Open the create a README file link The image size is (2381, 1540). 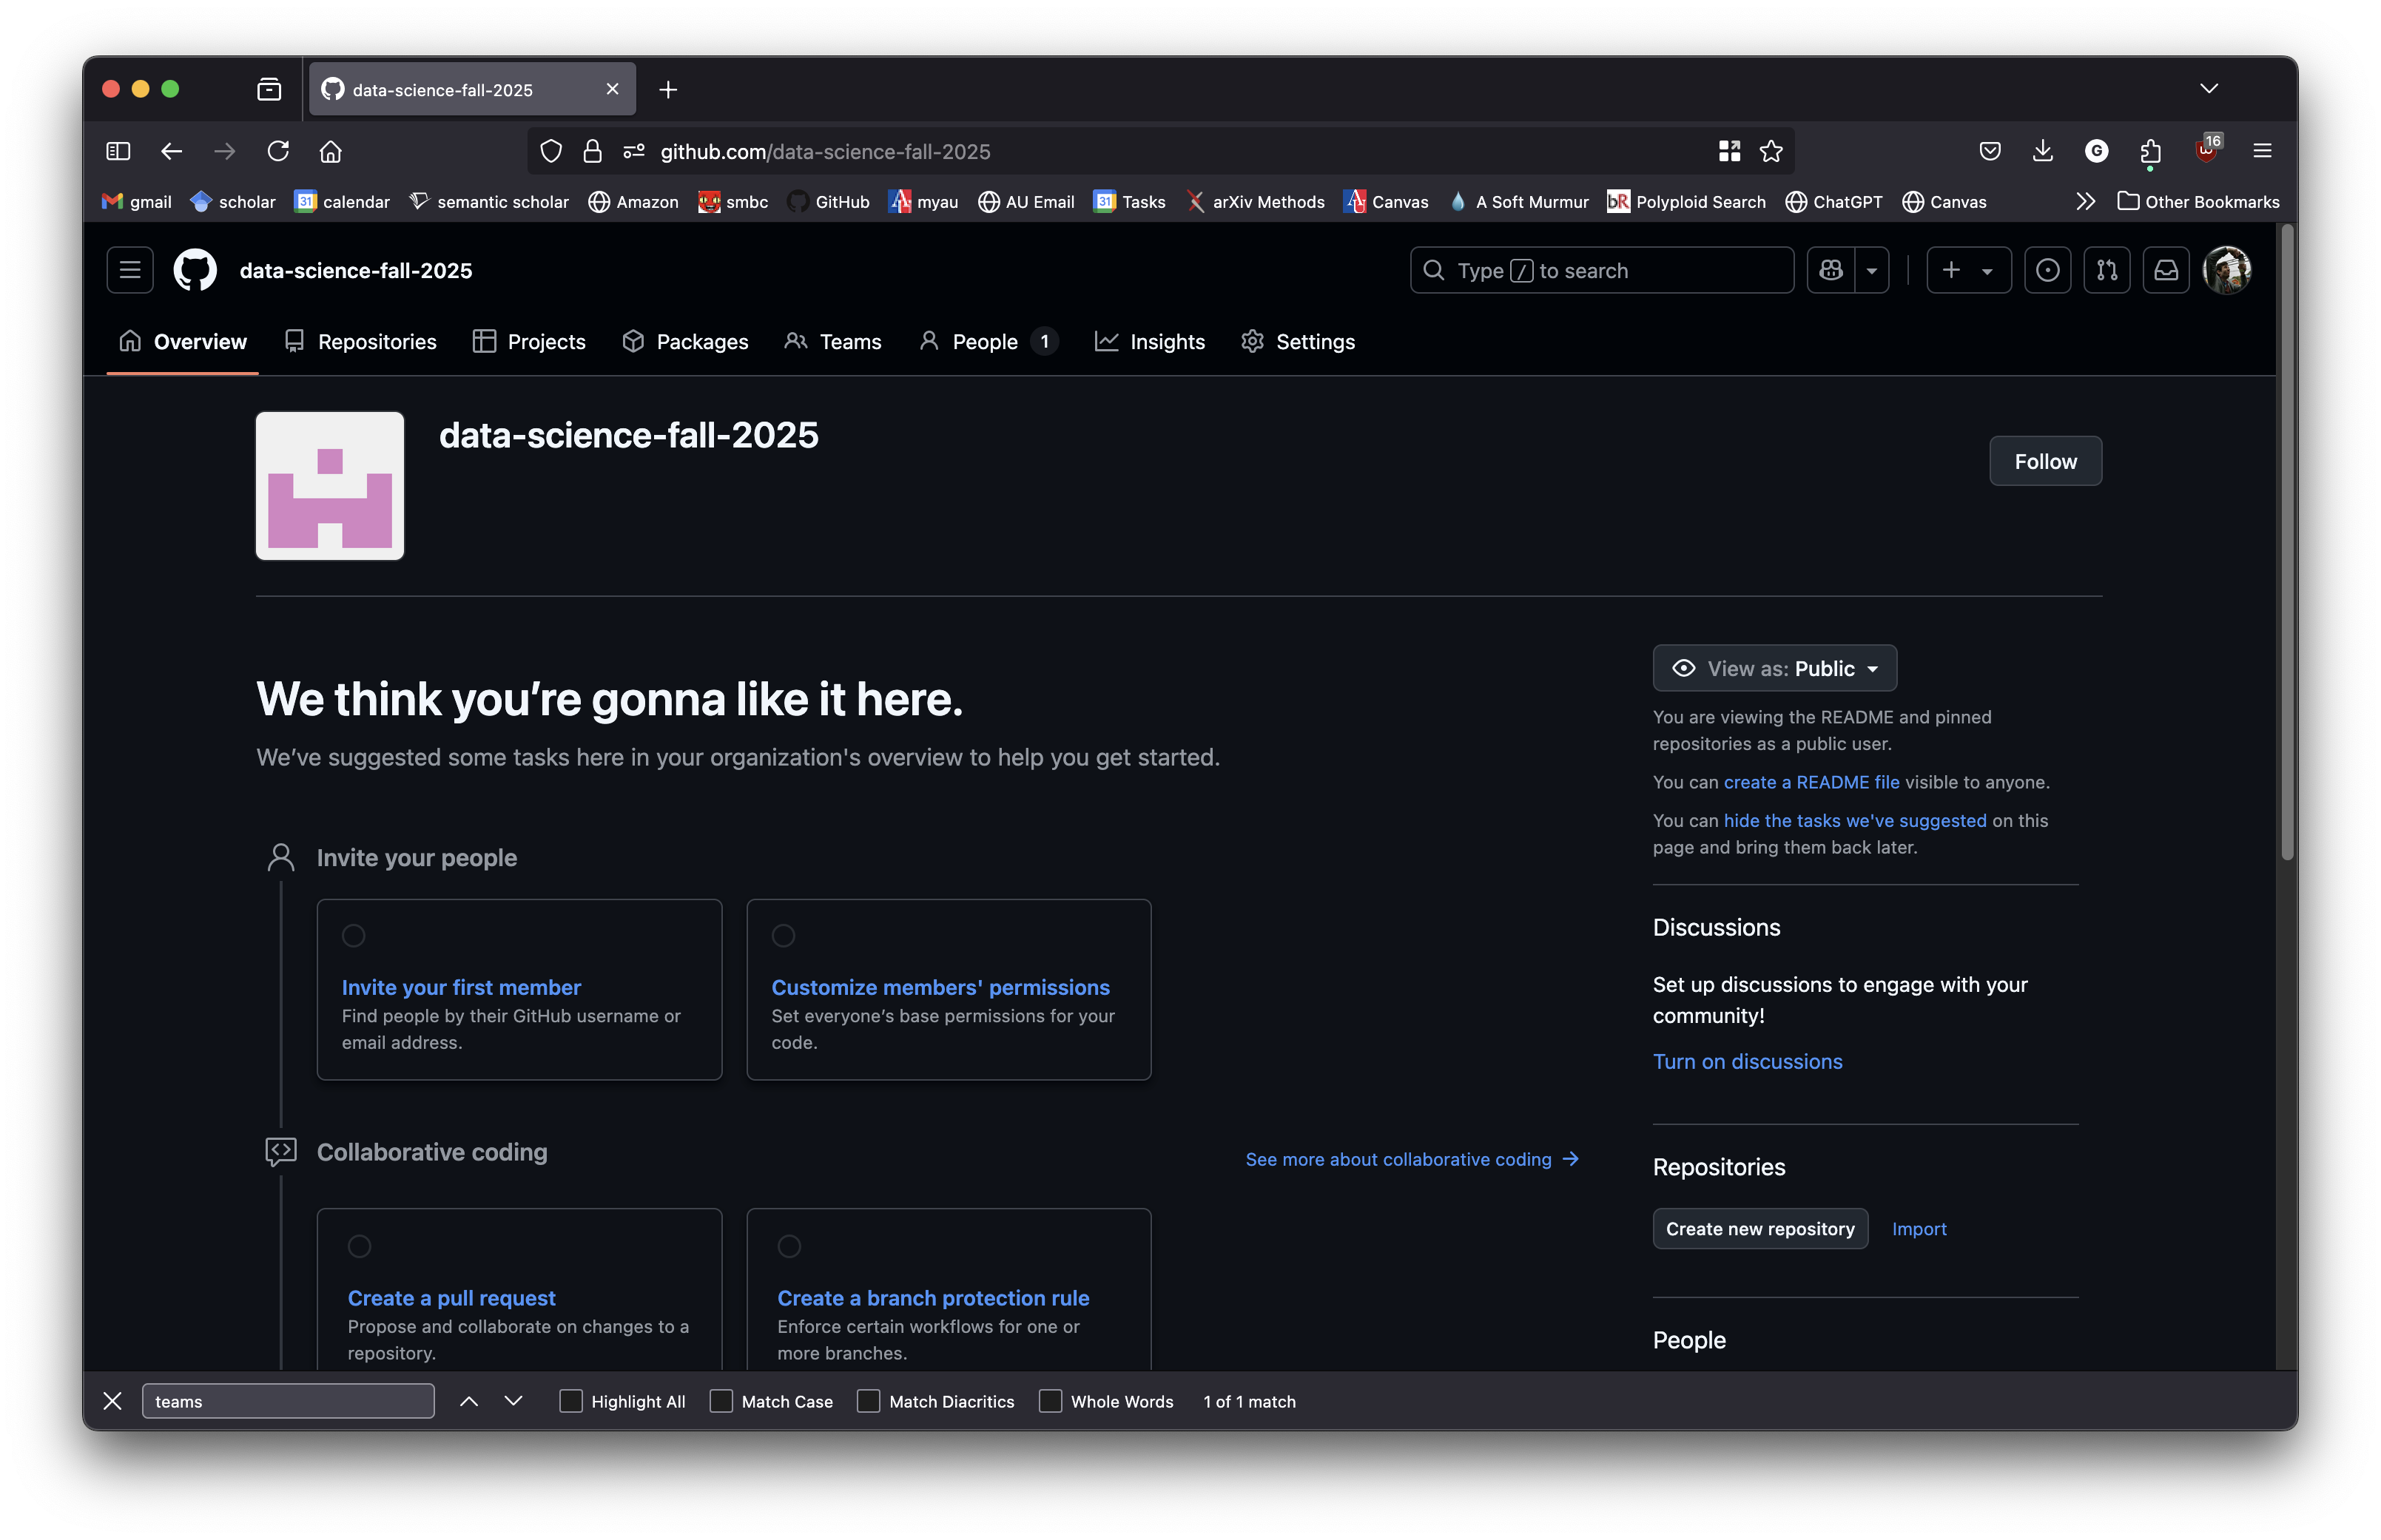point(1811,782)
